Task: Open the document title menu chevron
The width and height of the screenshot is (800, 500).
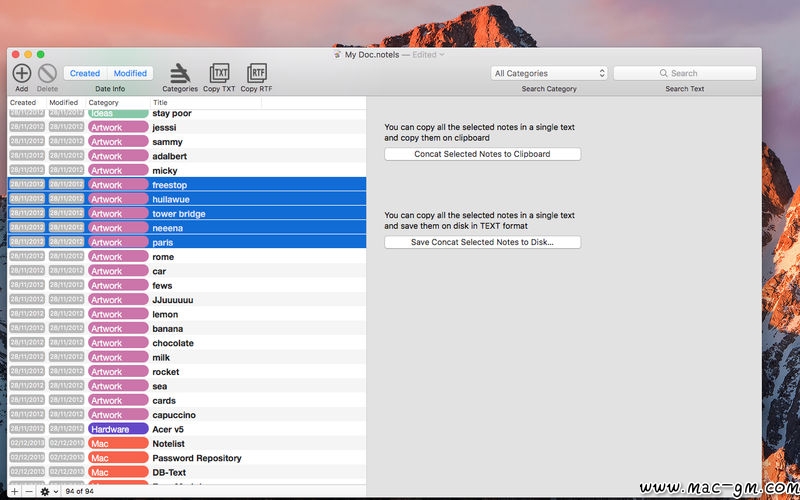Action: point(442,55)
